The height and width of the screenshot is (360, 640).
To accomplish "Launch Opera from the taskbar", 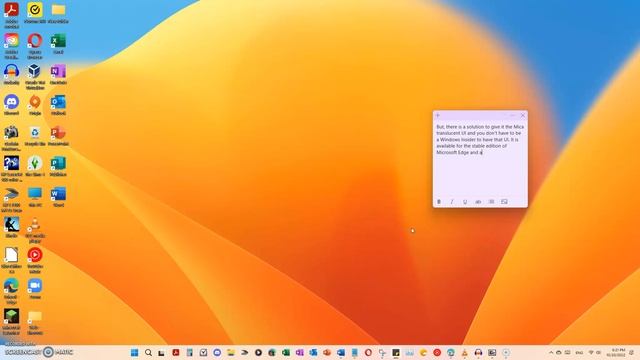I will (368, 353).
